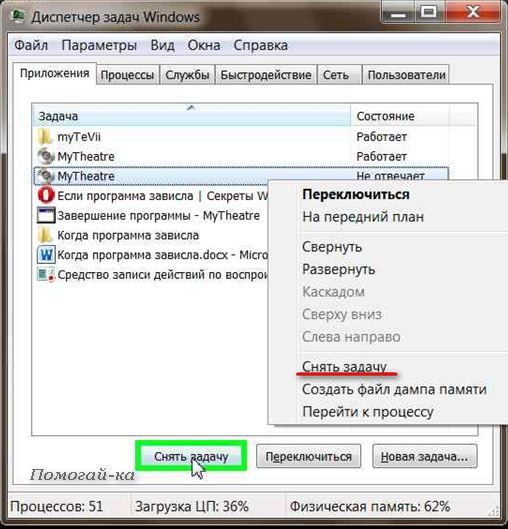The width and height of the screenshot is (508, 529).
Task: Open the Параметры menu
Action: pos(99,45)
